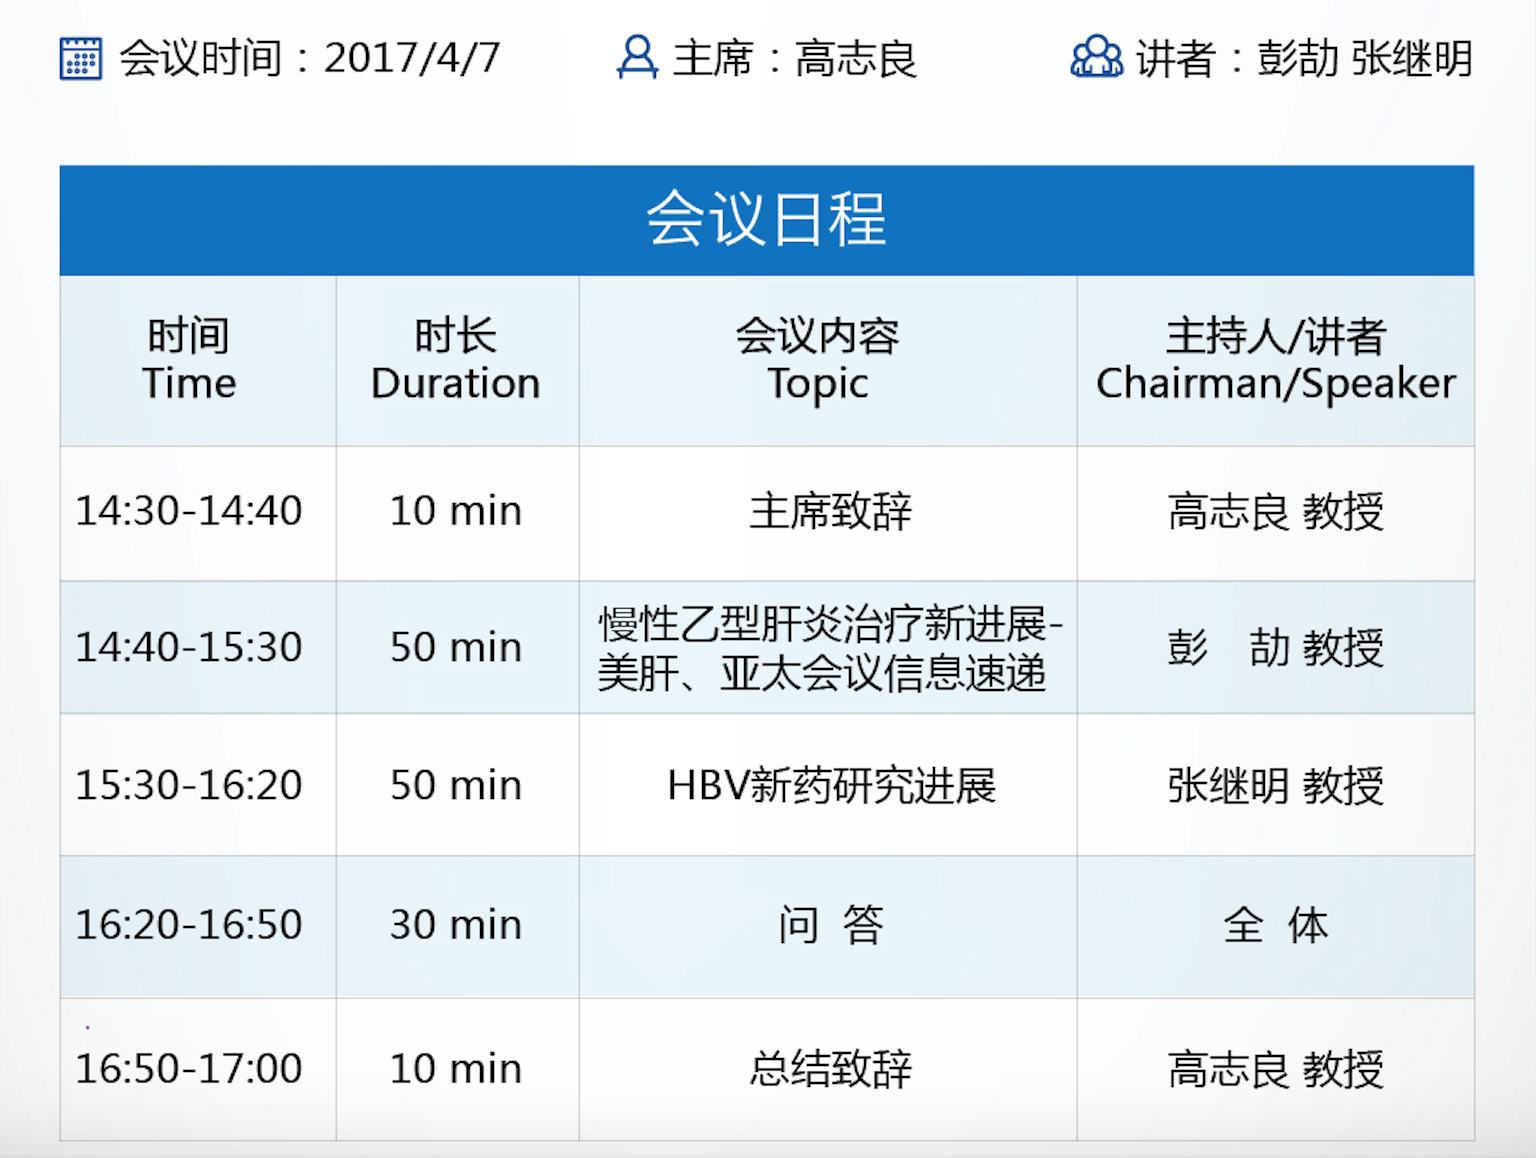Click the 会议日程 table title banner
The image size is (1536, 1158).
tap(767, 220)
